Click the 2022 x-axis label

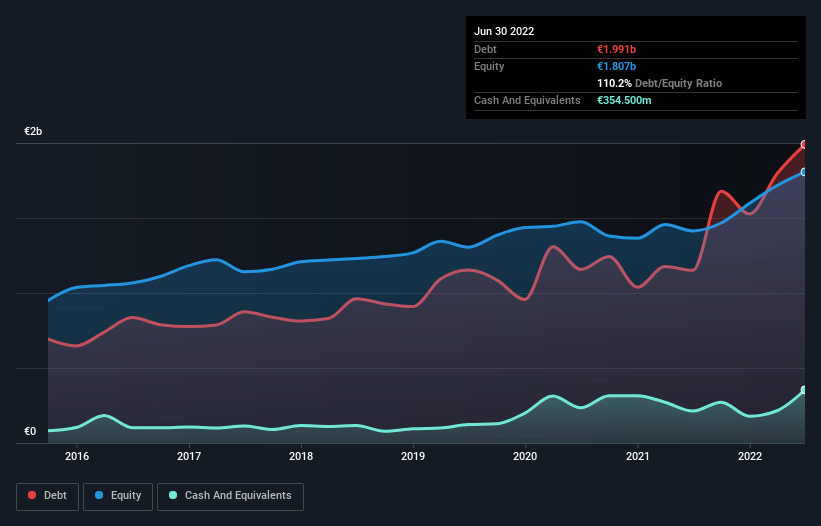coord(750,456)
